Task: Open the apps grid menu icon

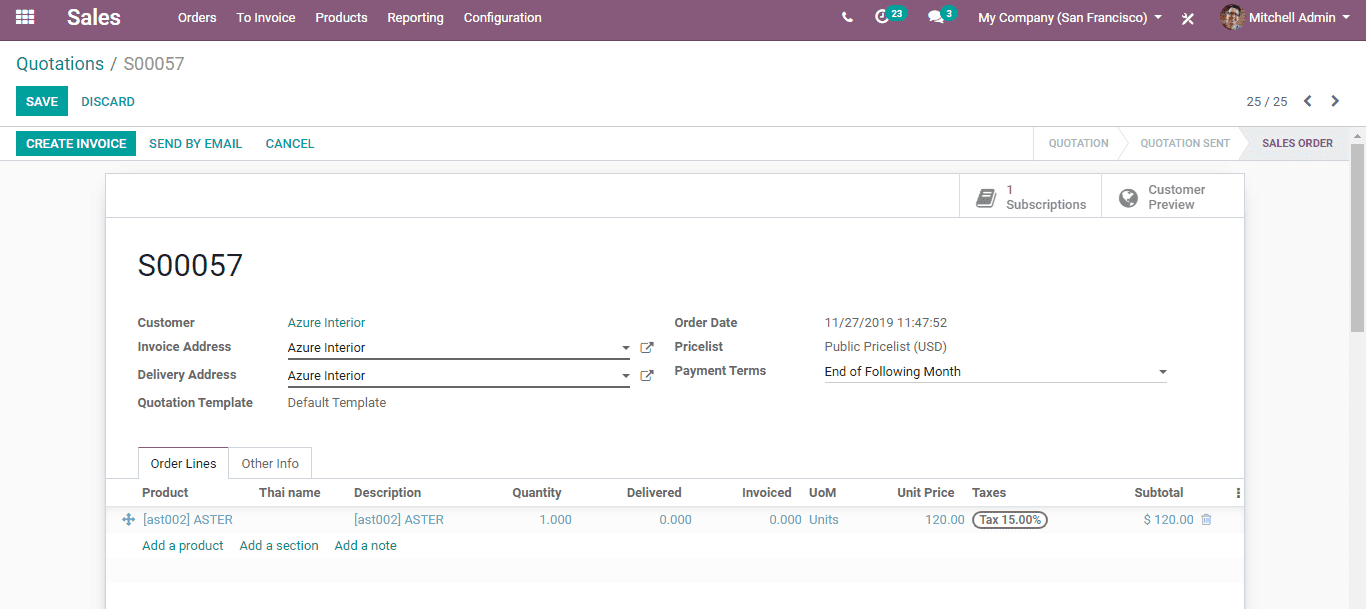Action: tap(25, 17)
